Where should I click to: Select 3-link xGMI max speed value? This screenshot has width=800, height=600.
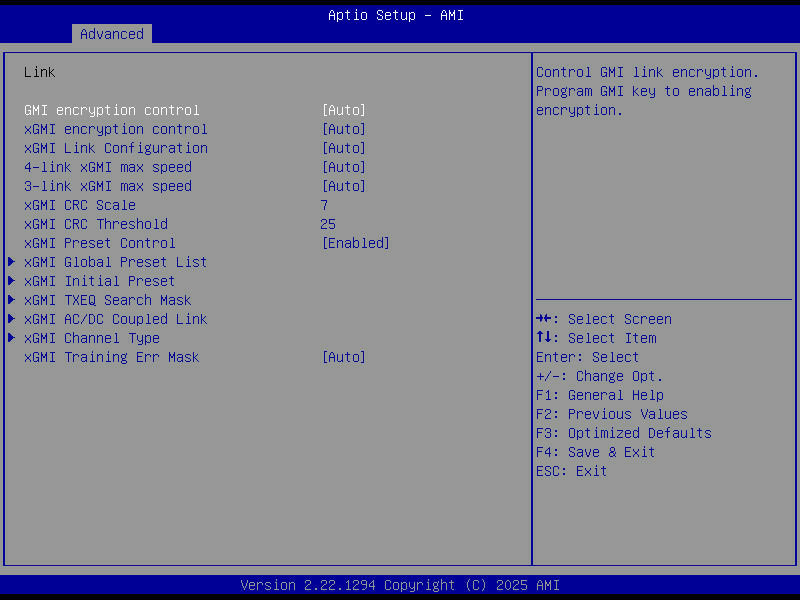[x=344, y=186]
